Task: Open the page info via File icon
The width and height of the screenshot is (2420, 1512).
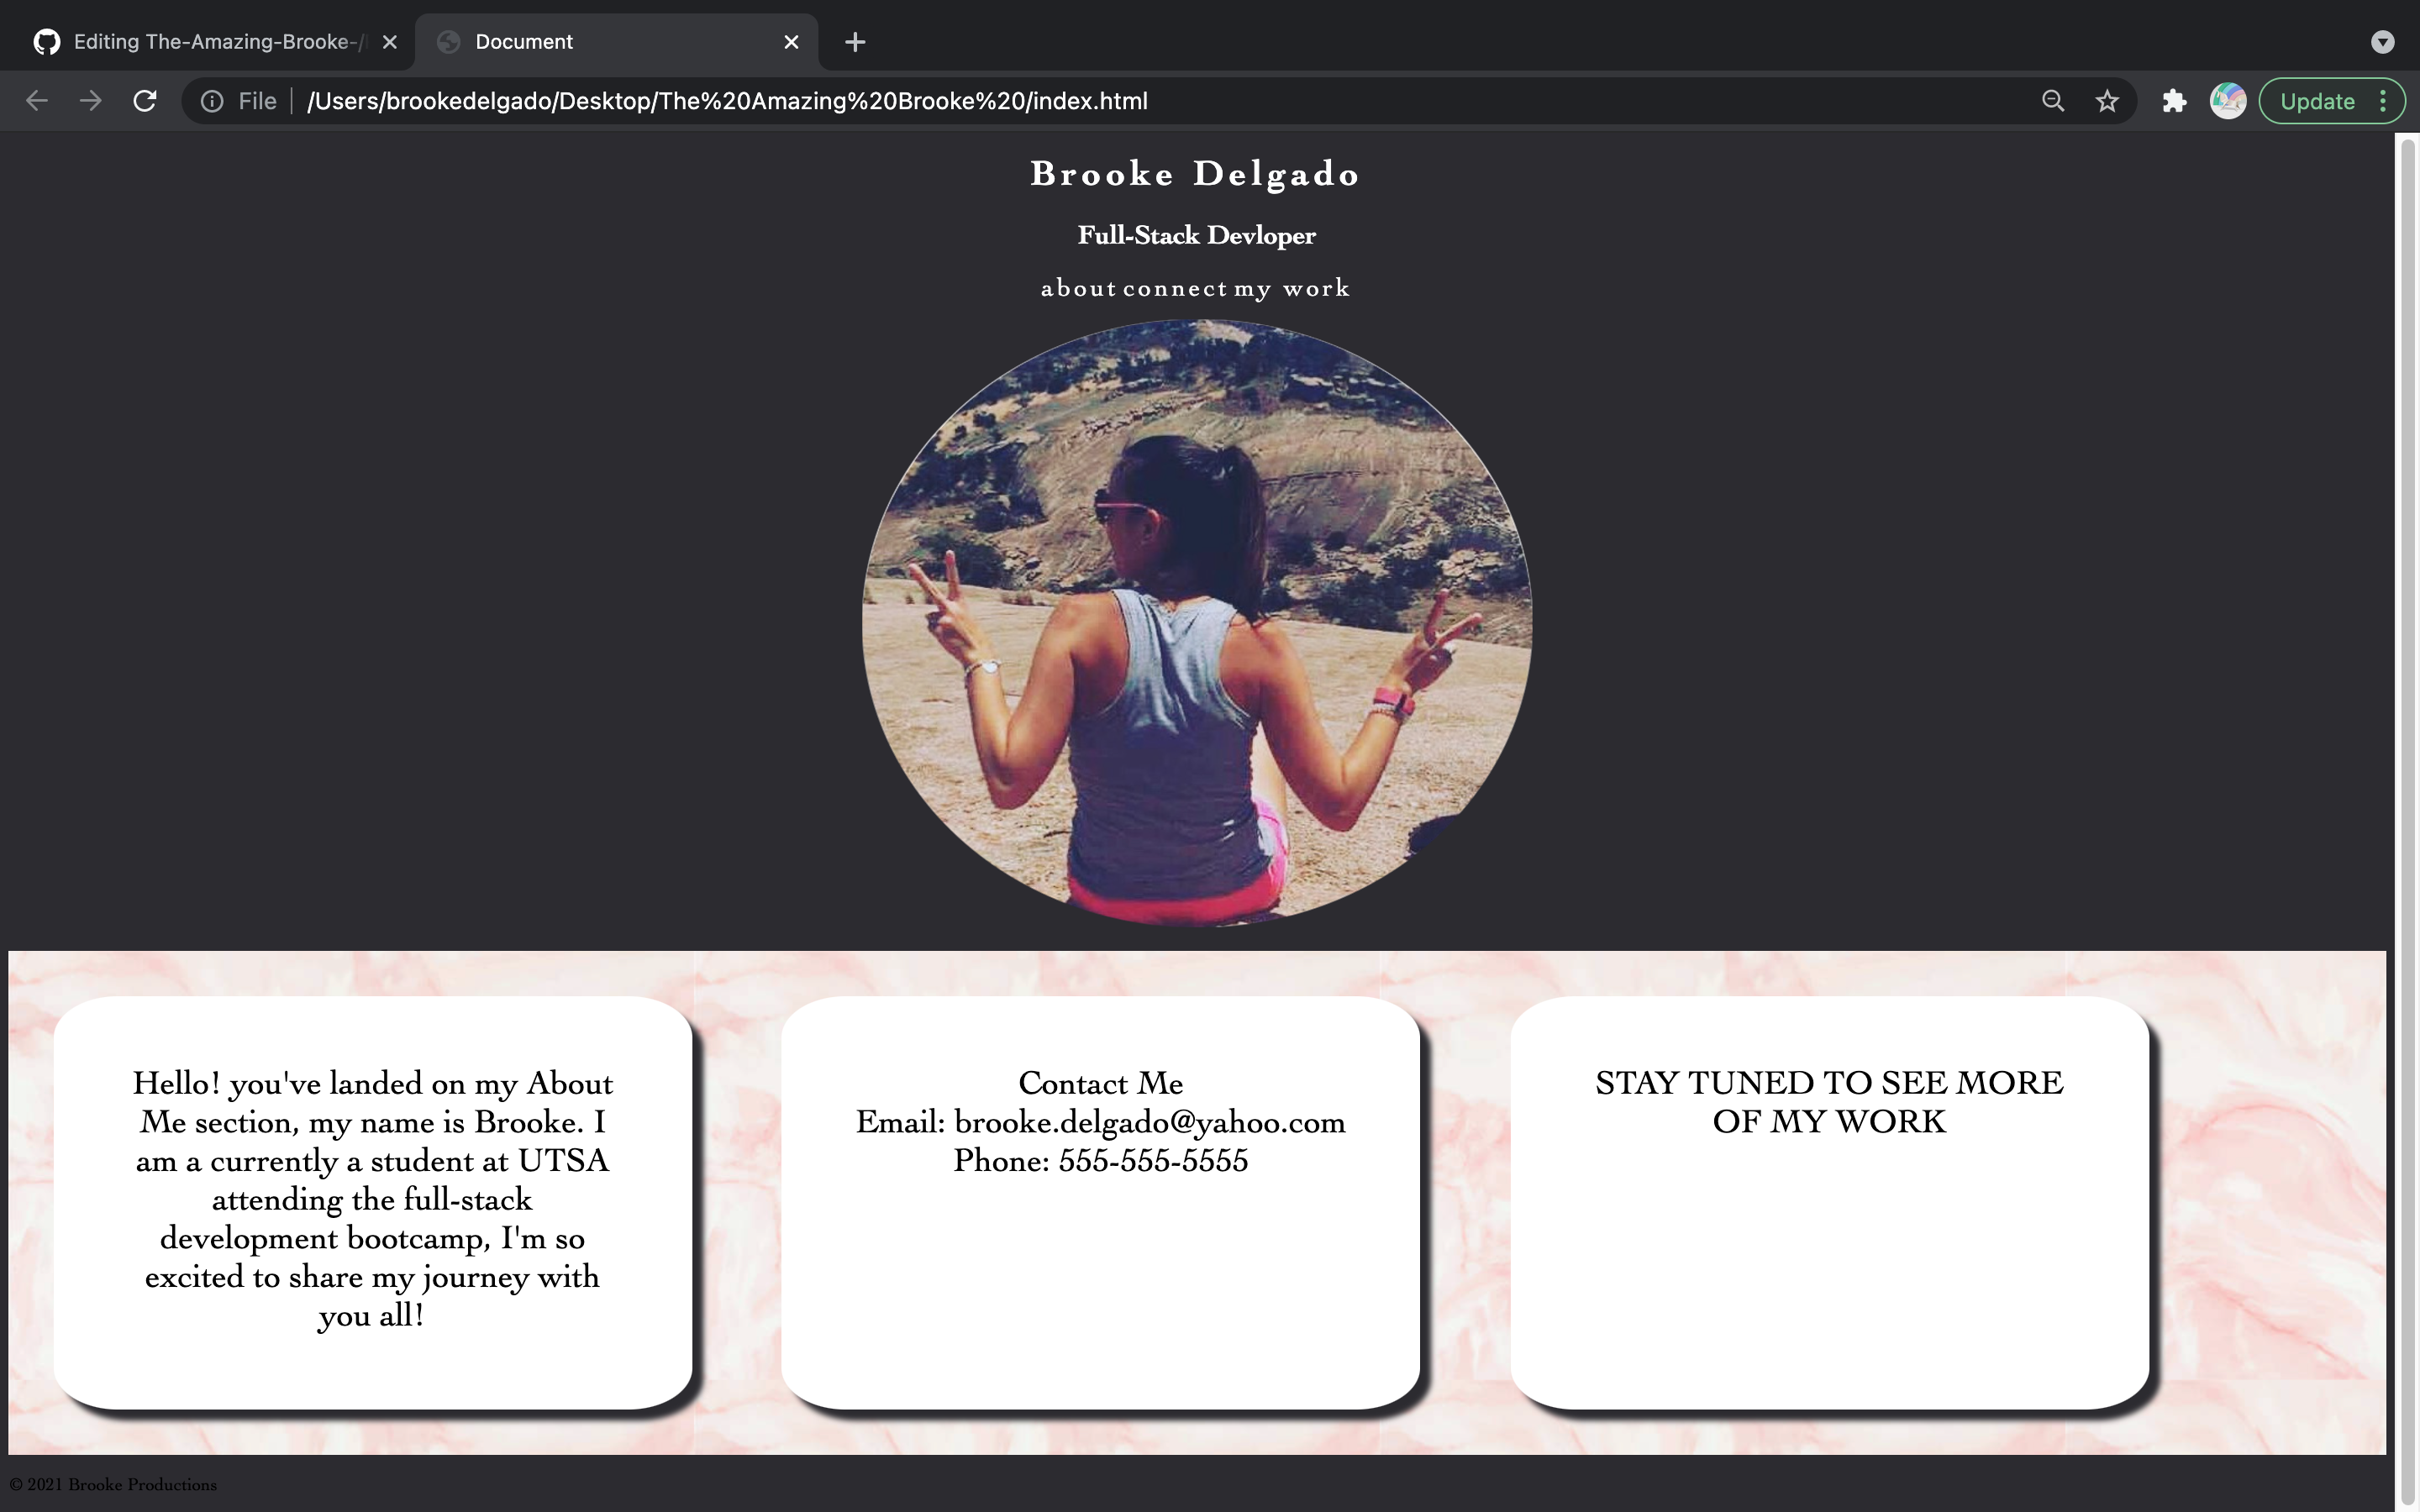Action: point(211,100)
